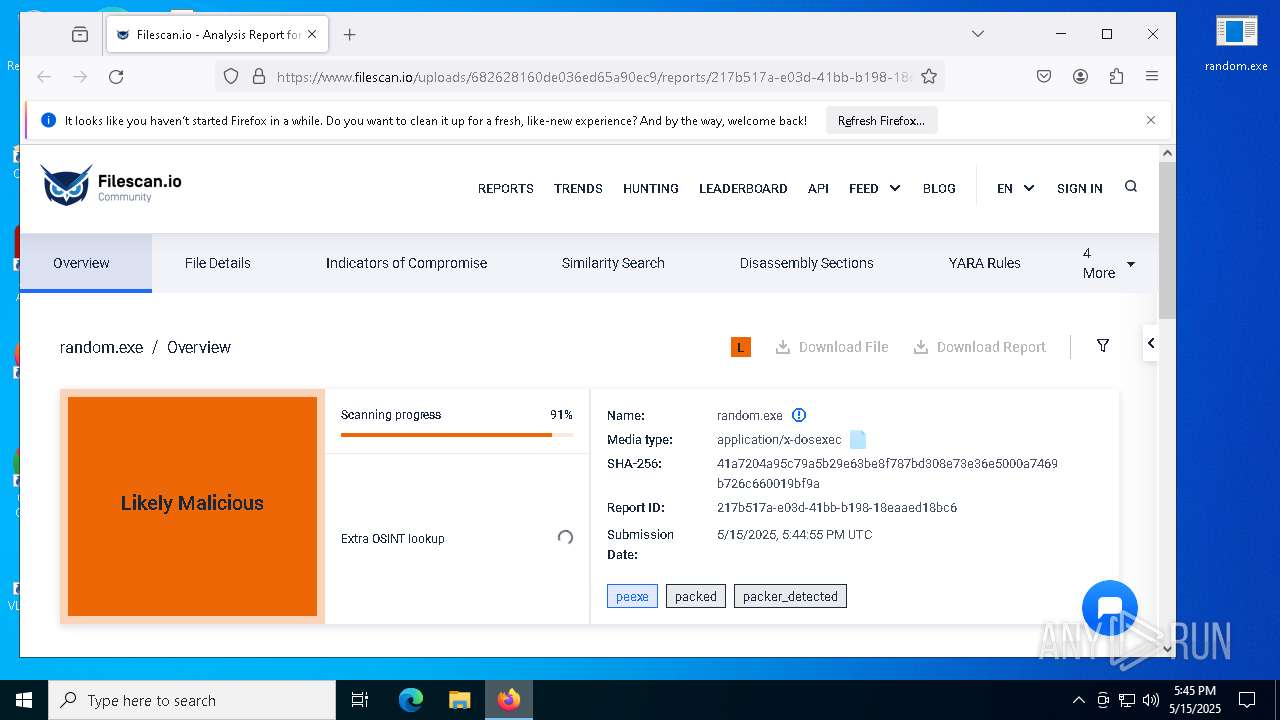Click the orange L verdict badge
This screenshot has width=1280, height=720.
point(741,347)
